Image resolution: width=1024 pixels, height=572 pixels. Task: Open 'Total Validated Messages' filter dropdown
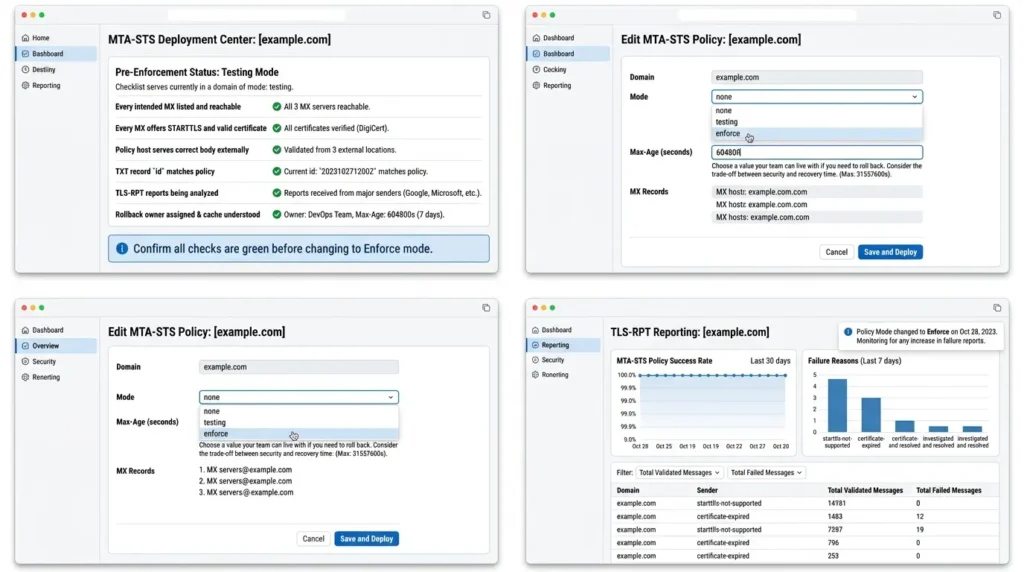[679, 473]
